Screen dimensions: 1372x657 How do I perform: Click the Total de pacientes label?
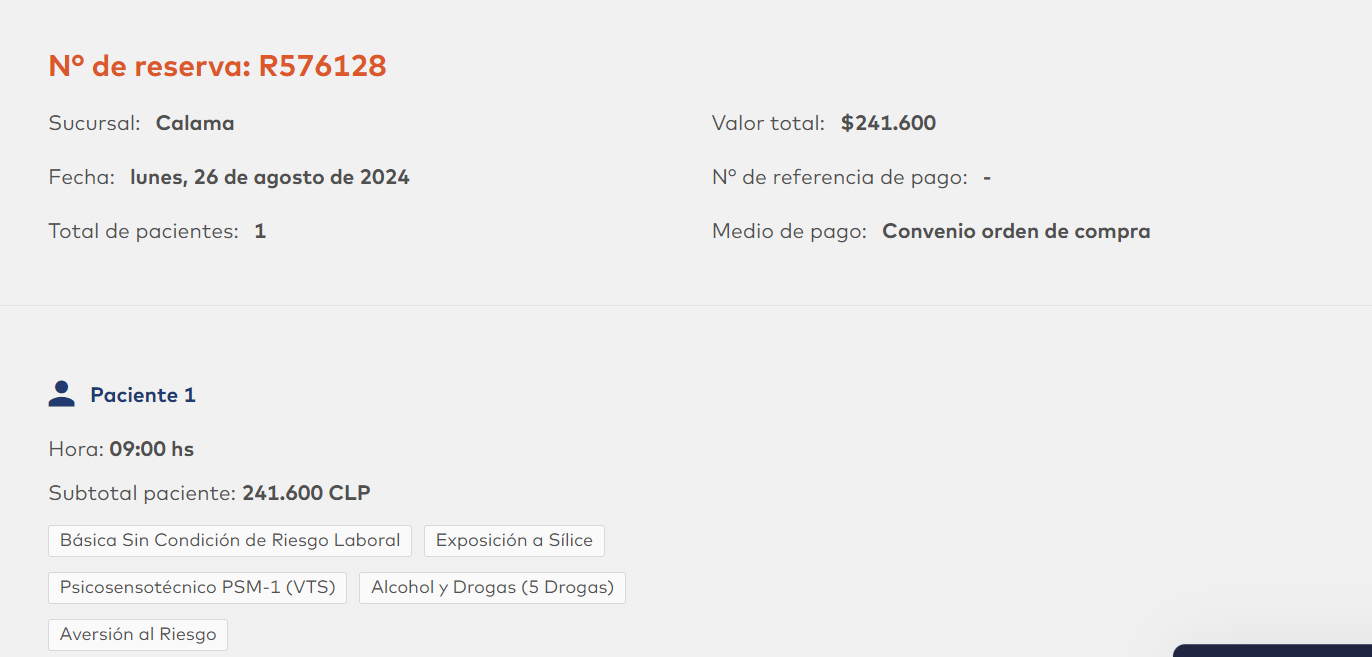point(143,232)
